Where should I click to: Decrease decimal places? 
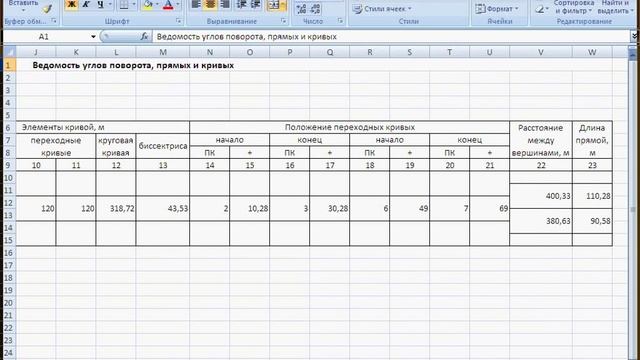point(316,9)
